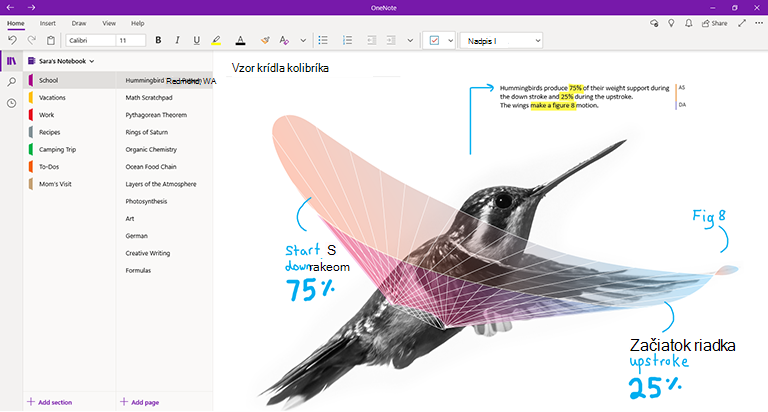Screen dimensions: 768x412
Task: Insert a numbered list
Action: point(347,40)
